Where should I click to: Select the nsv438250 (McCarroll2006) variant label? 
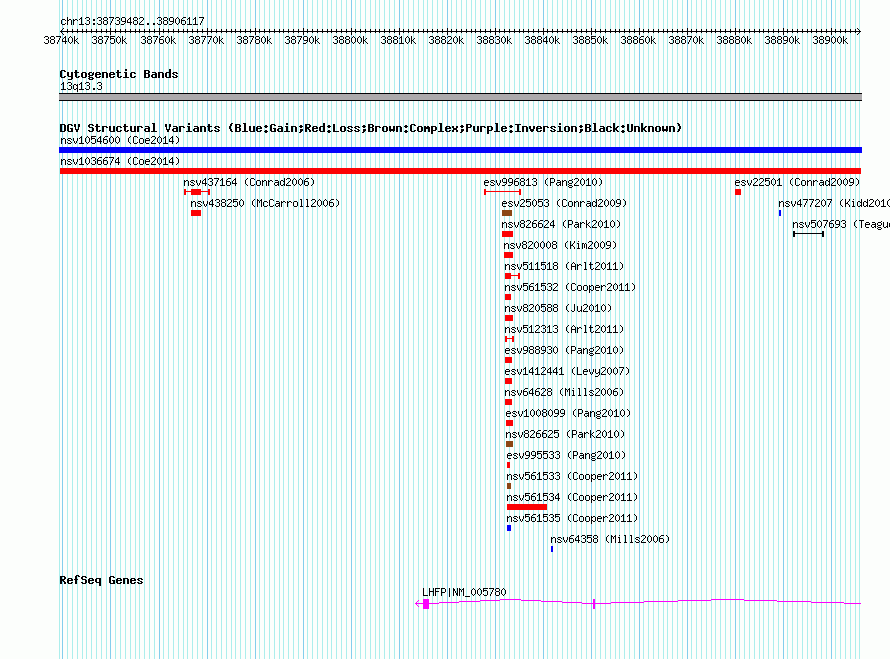(265, 203)
